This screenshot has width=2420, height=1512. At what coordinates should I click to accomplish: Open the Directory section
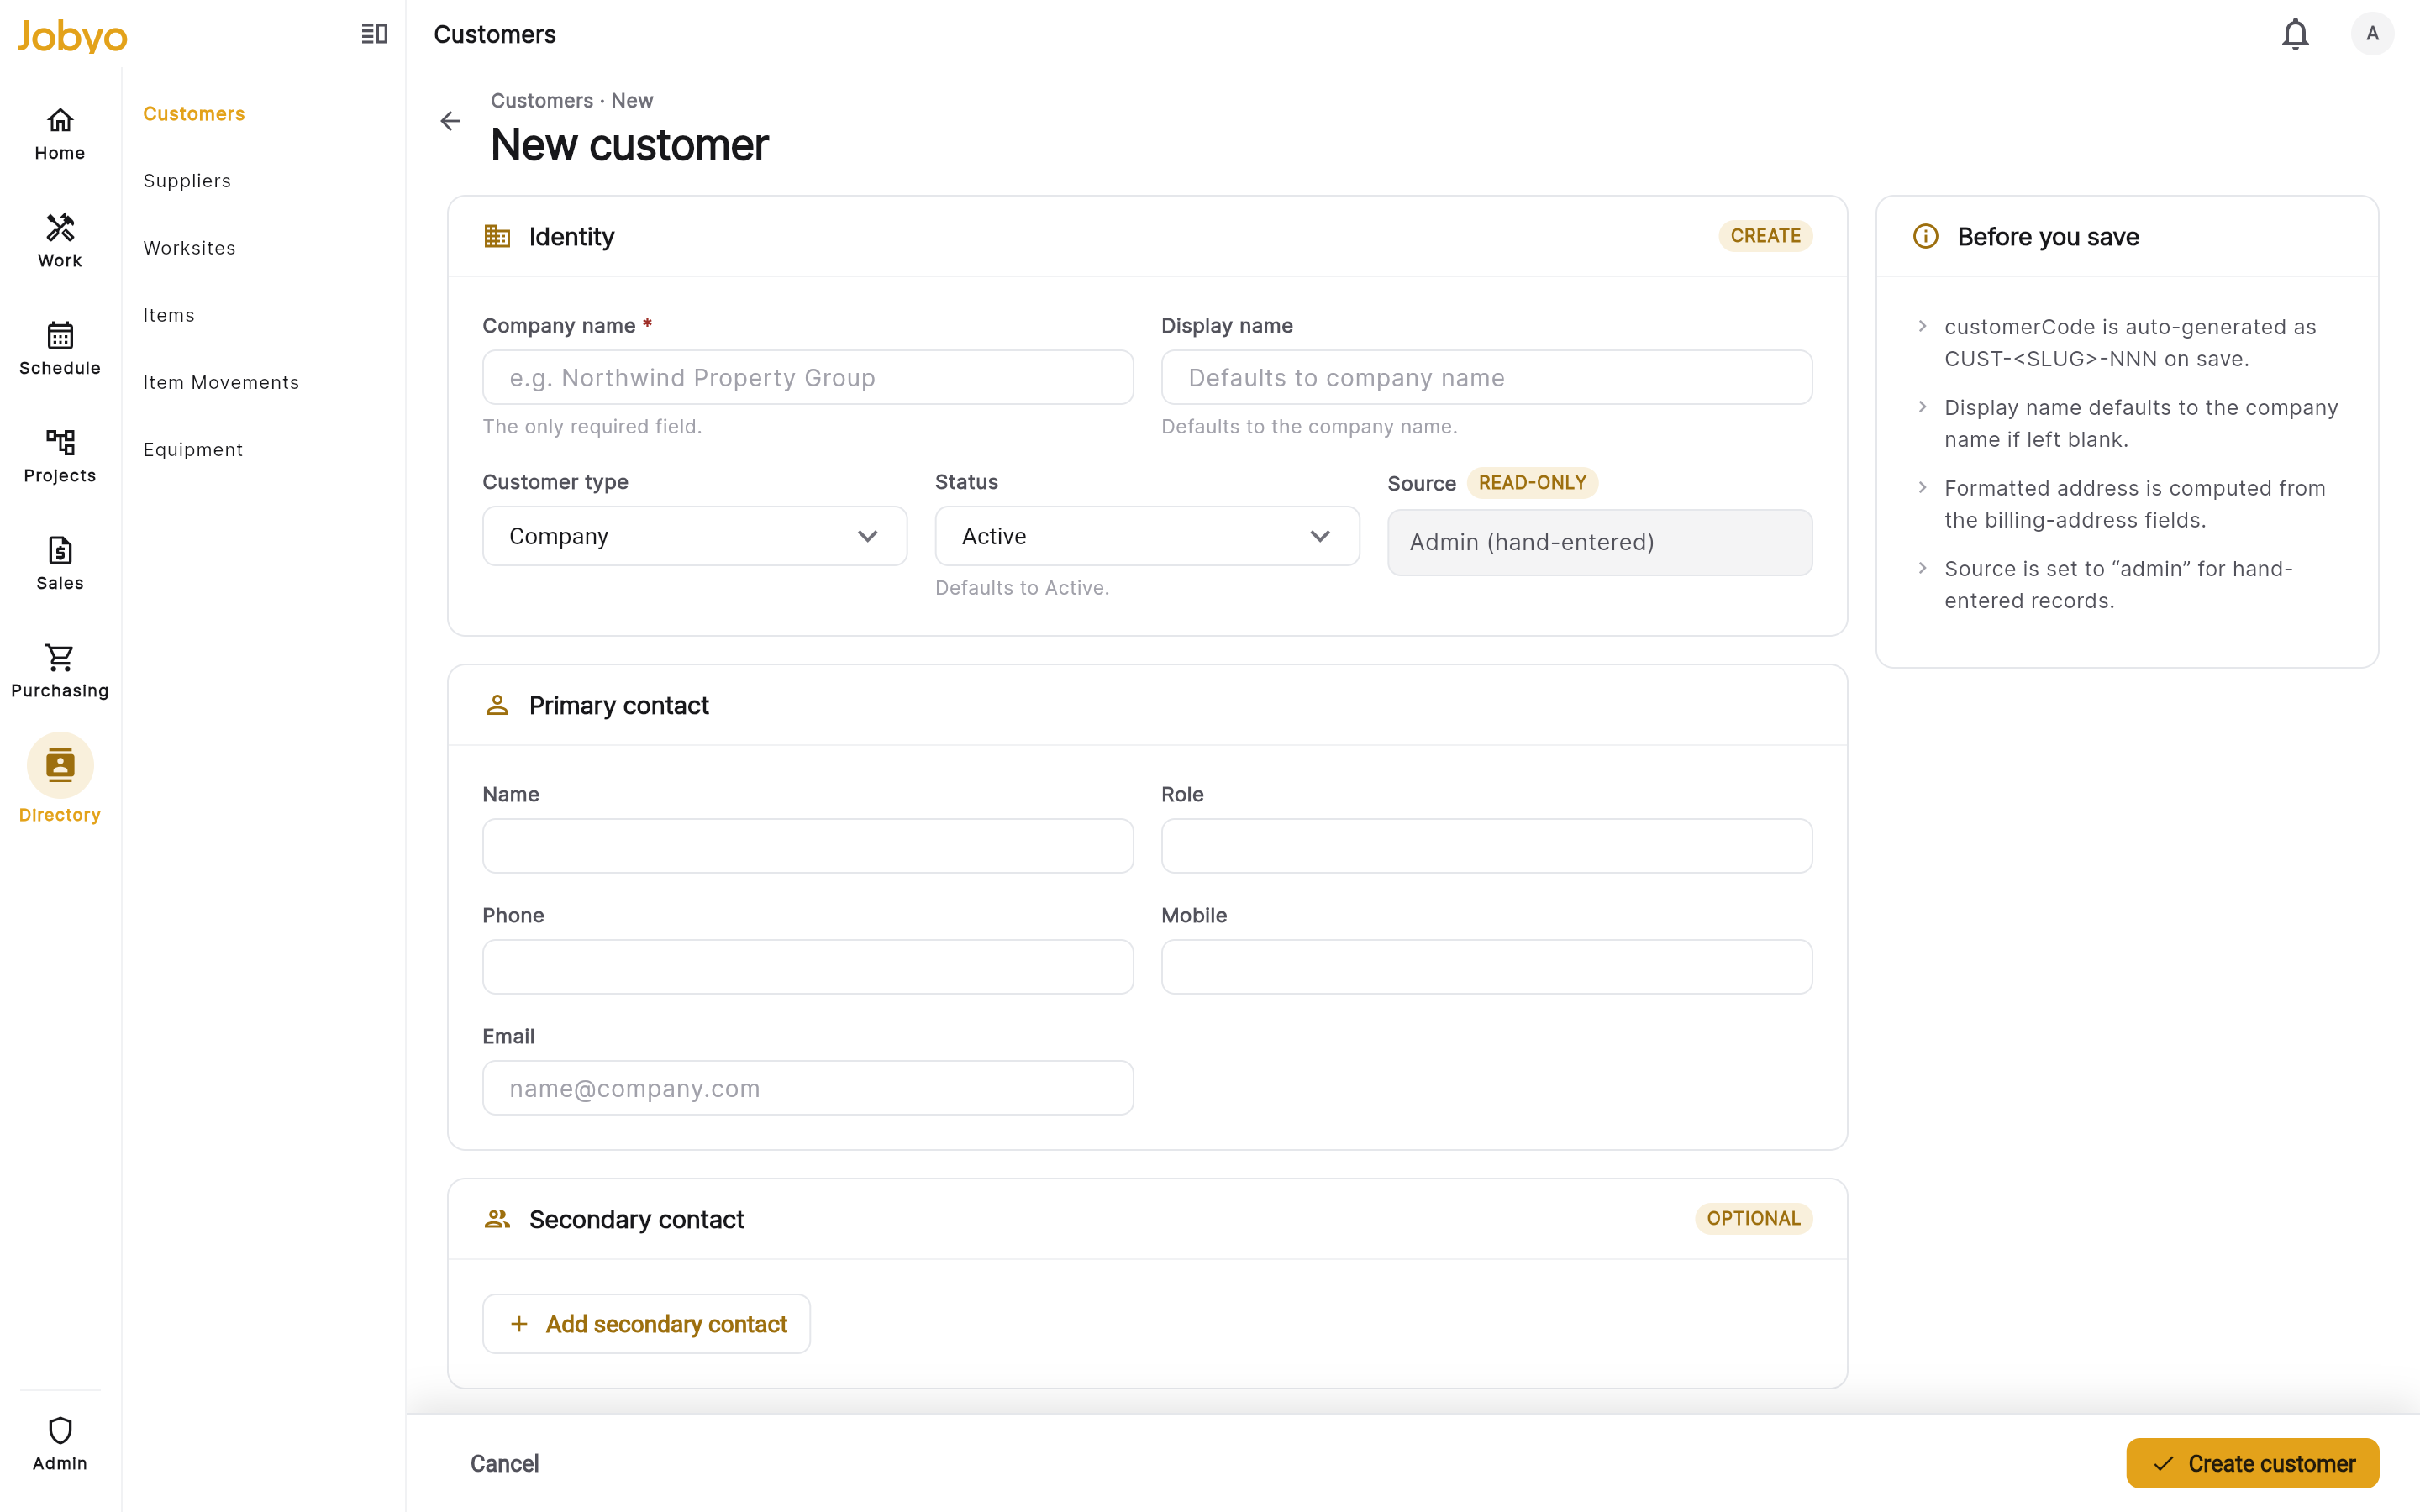click(60, 779)
